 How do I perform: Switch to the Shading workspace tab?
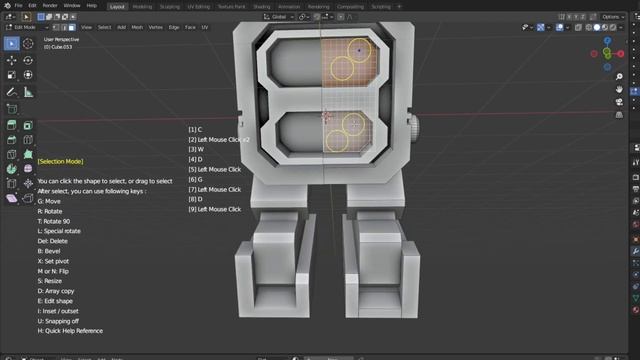(262, 7)
